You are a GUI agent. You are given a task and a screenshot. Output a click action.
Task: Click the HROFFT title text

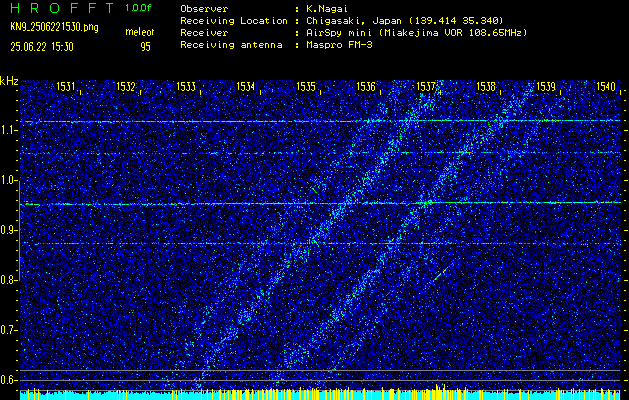(62, 8)
